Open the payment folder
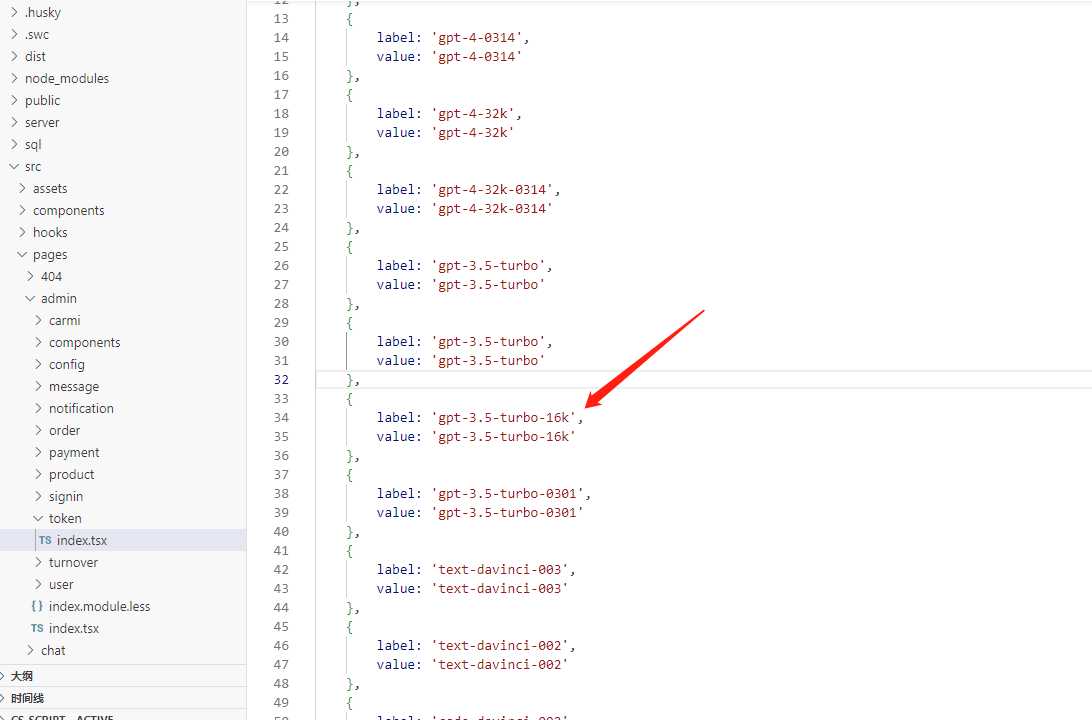This screenshot has height=720, width=1092. coord(74,453)
